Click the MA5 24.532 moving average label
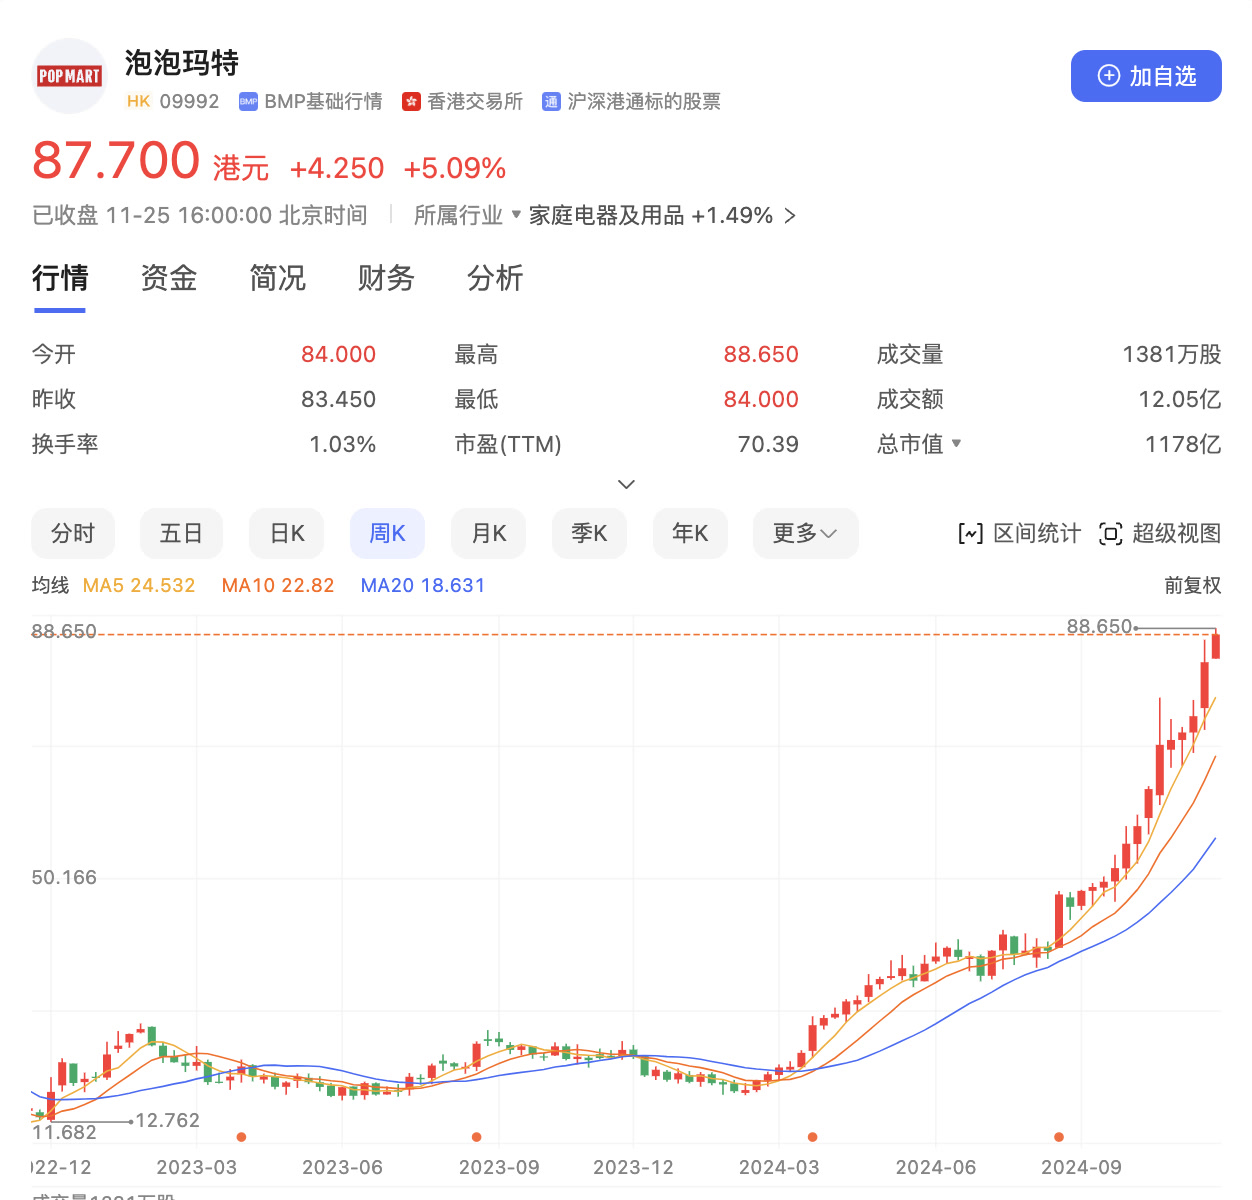The image size is (1252, 1200). [139, 586]
